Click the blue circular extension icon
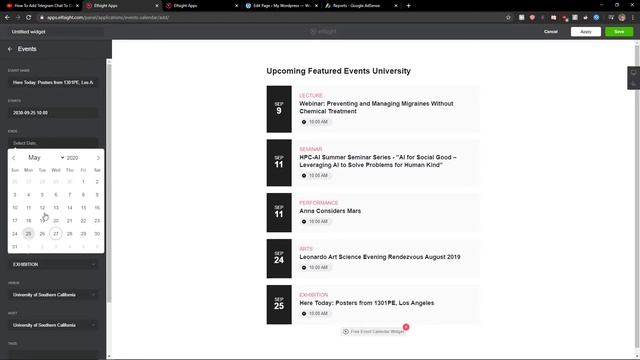640x360 pixels. (x=596, y=18)
